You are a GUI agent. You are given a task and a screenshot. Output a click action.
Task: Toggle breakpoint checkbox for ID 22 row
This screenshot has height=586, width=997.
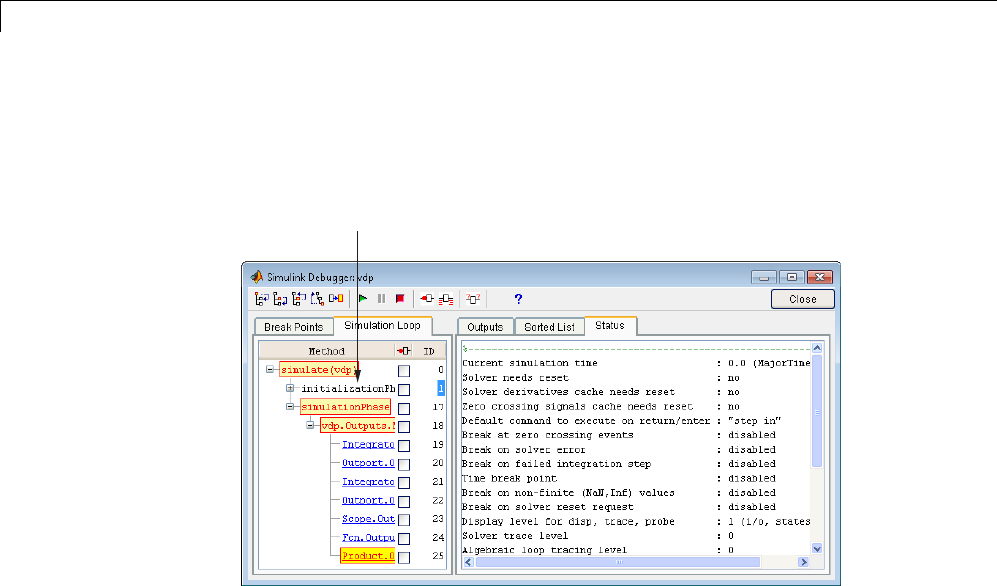click(x=404, y=501)
